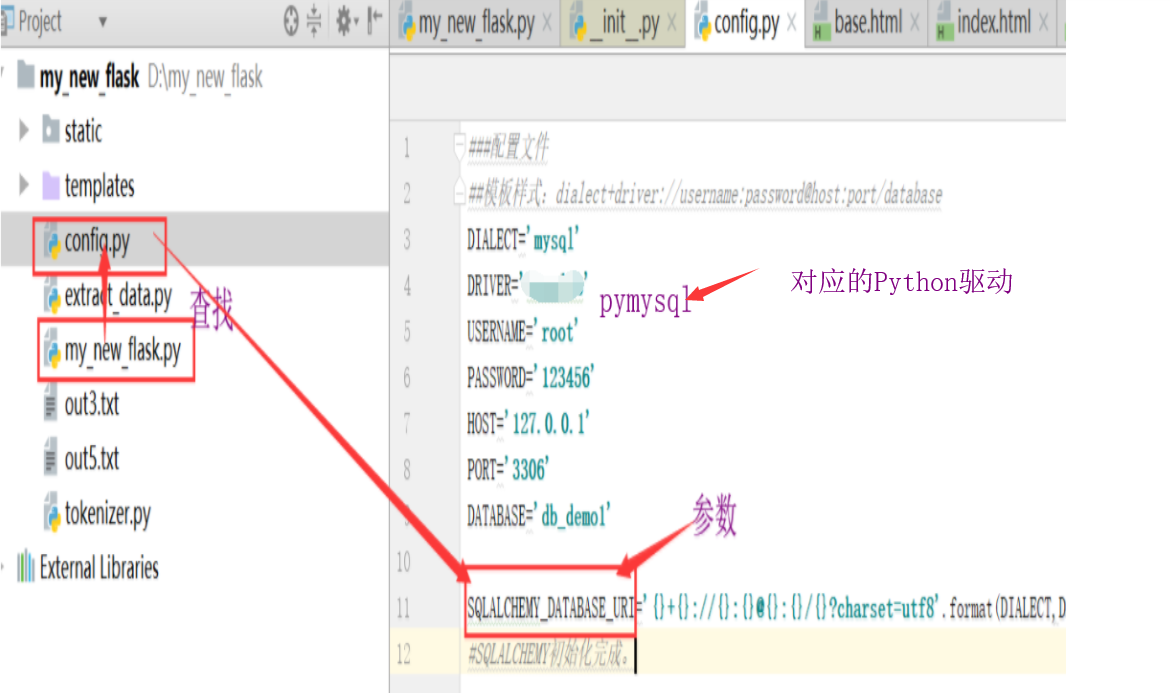Screen dimensions: 1170x693
Task: Hide the Project tool window
Action: (374, 22)
